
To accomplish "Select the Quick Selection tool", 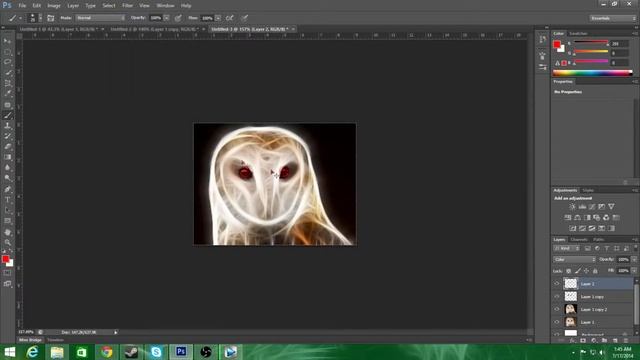I will coord(7,73).
